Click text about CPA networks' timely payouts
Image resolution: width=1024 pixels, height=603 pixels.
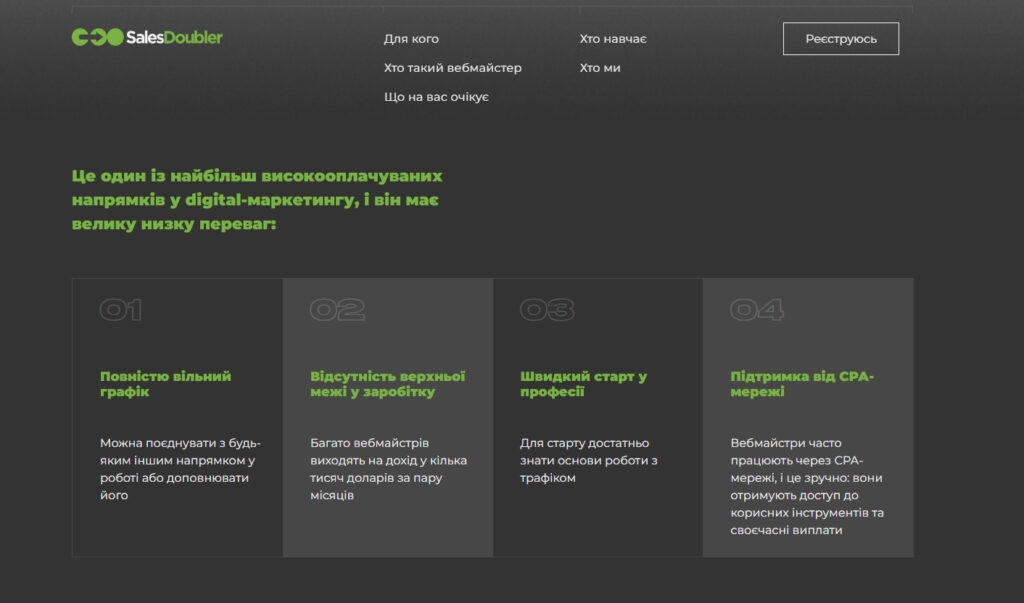[807, 486]
